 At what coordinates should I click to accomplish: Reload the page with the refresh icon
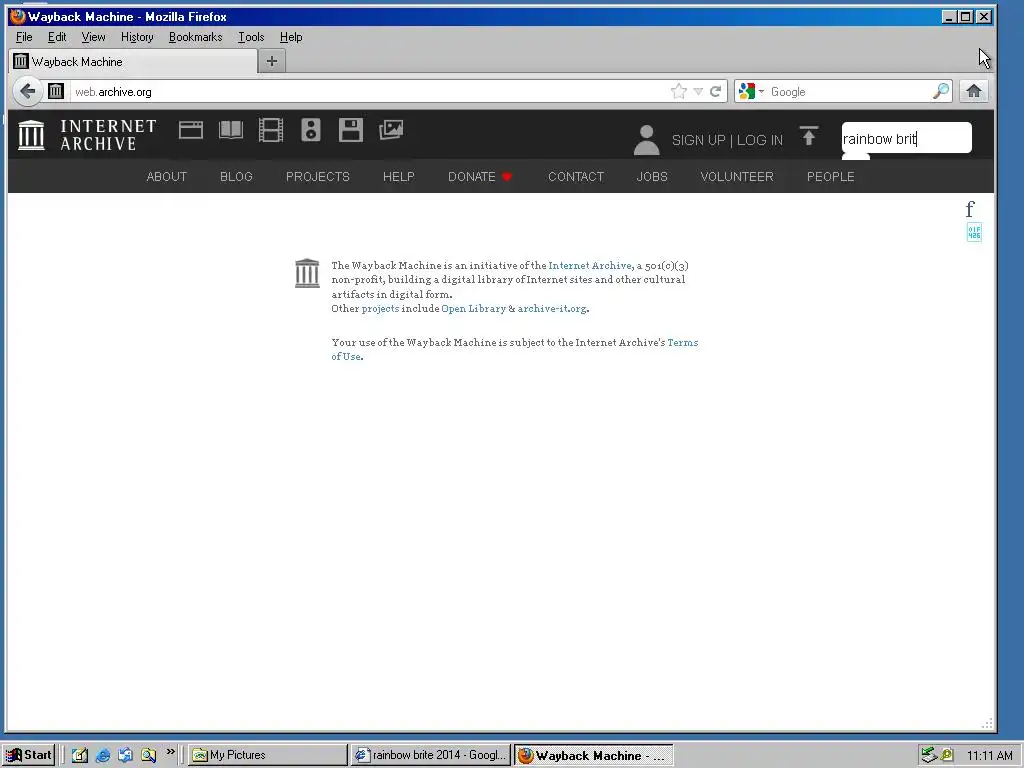click(716, 91)
